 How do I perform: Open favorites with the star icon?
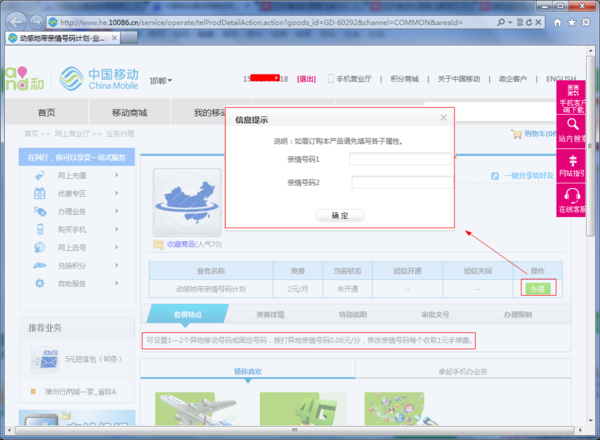[x=572, y=23]
